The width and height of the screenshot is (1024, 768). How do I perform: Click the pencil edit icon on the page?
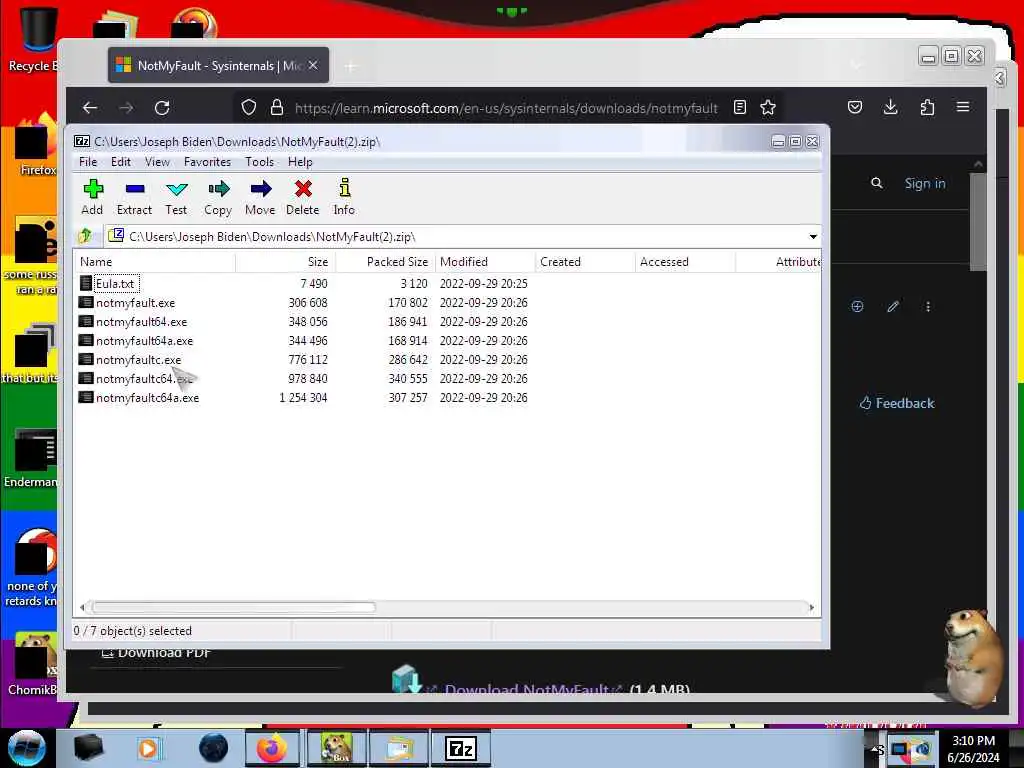(x=893, y=306)
